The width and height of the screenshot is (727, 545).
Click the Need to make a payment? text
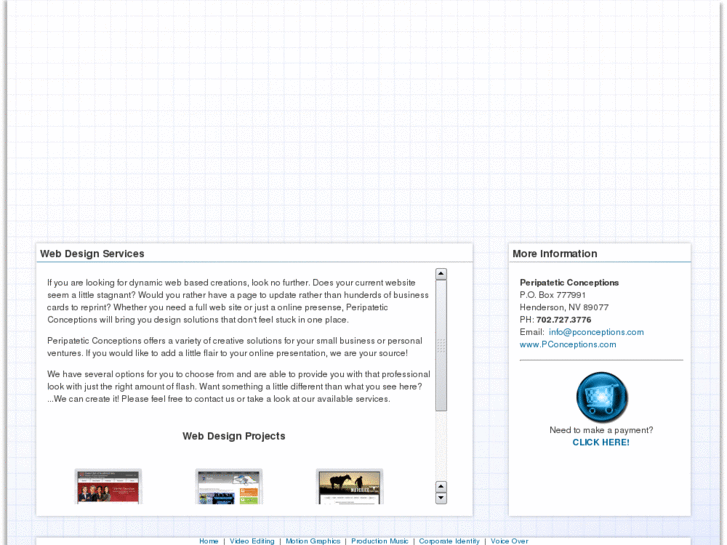click(601, 430)
